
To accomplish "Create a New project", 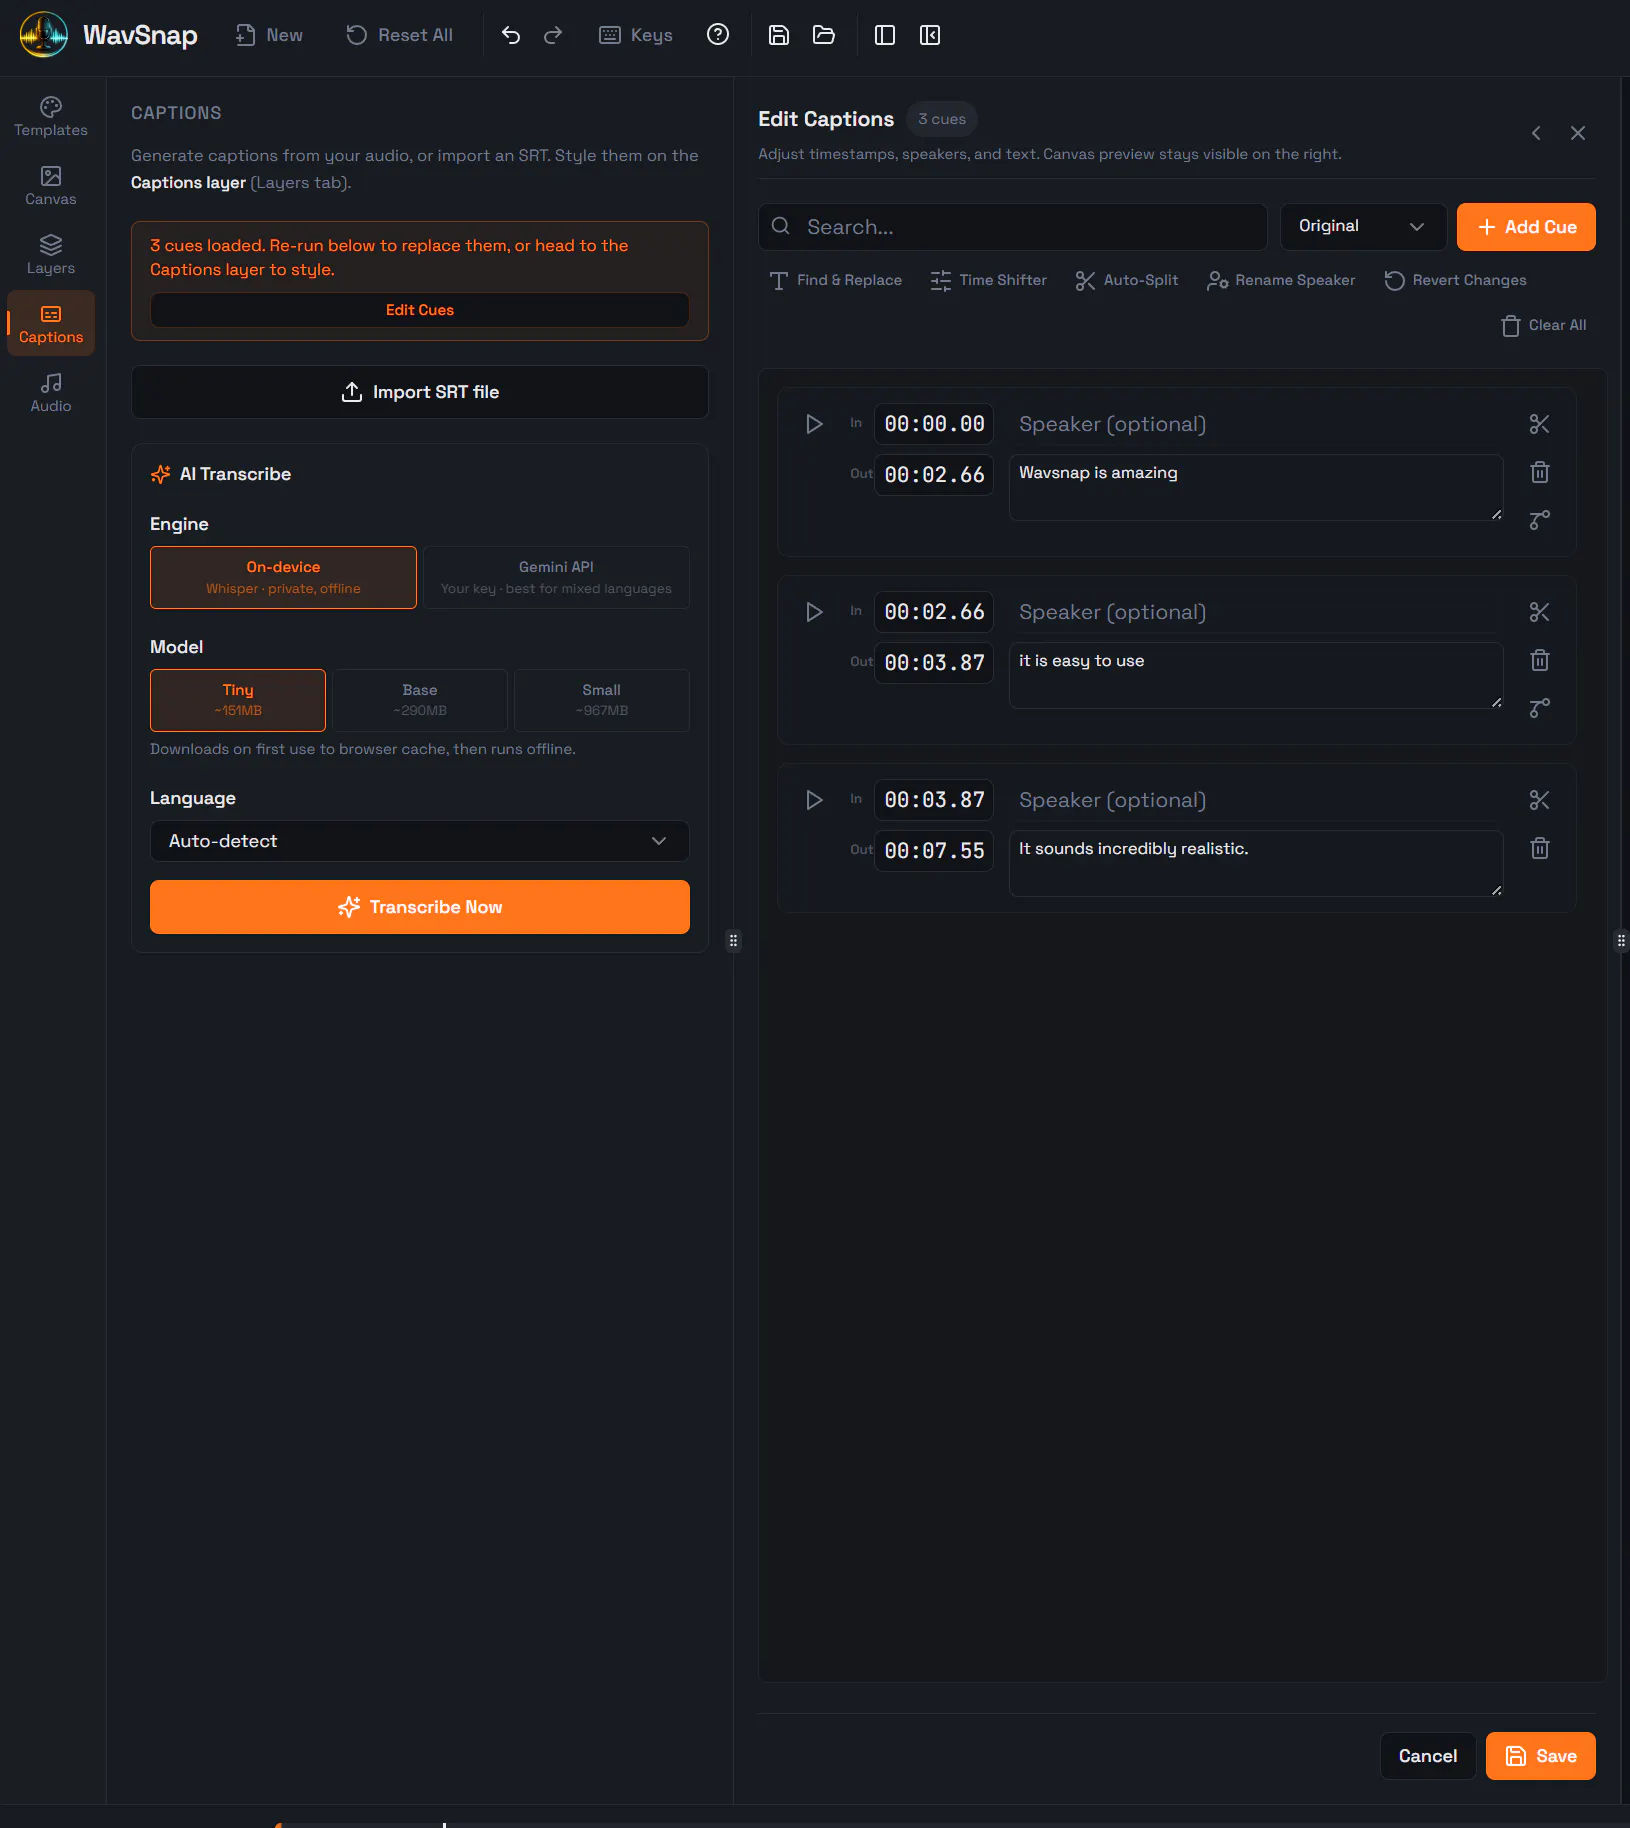I will click(x=269, y=35).
